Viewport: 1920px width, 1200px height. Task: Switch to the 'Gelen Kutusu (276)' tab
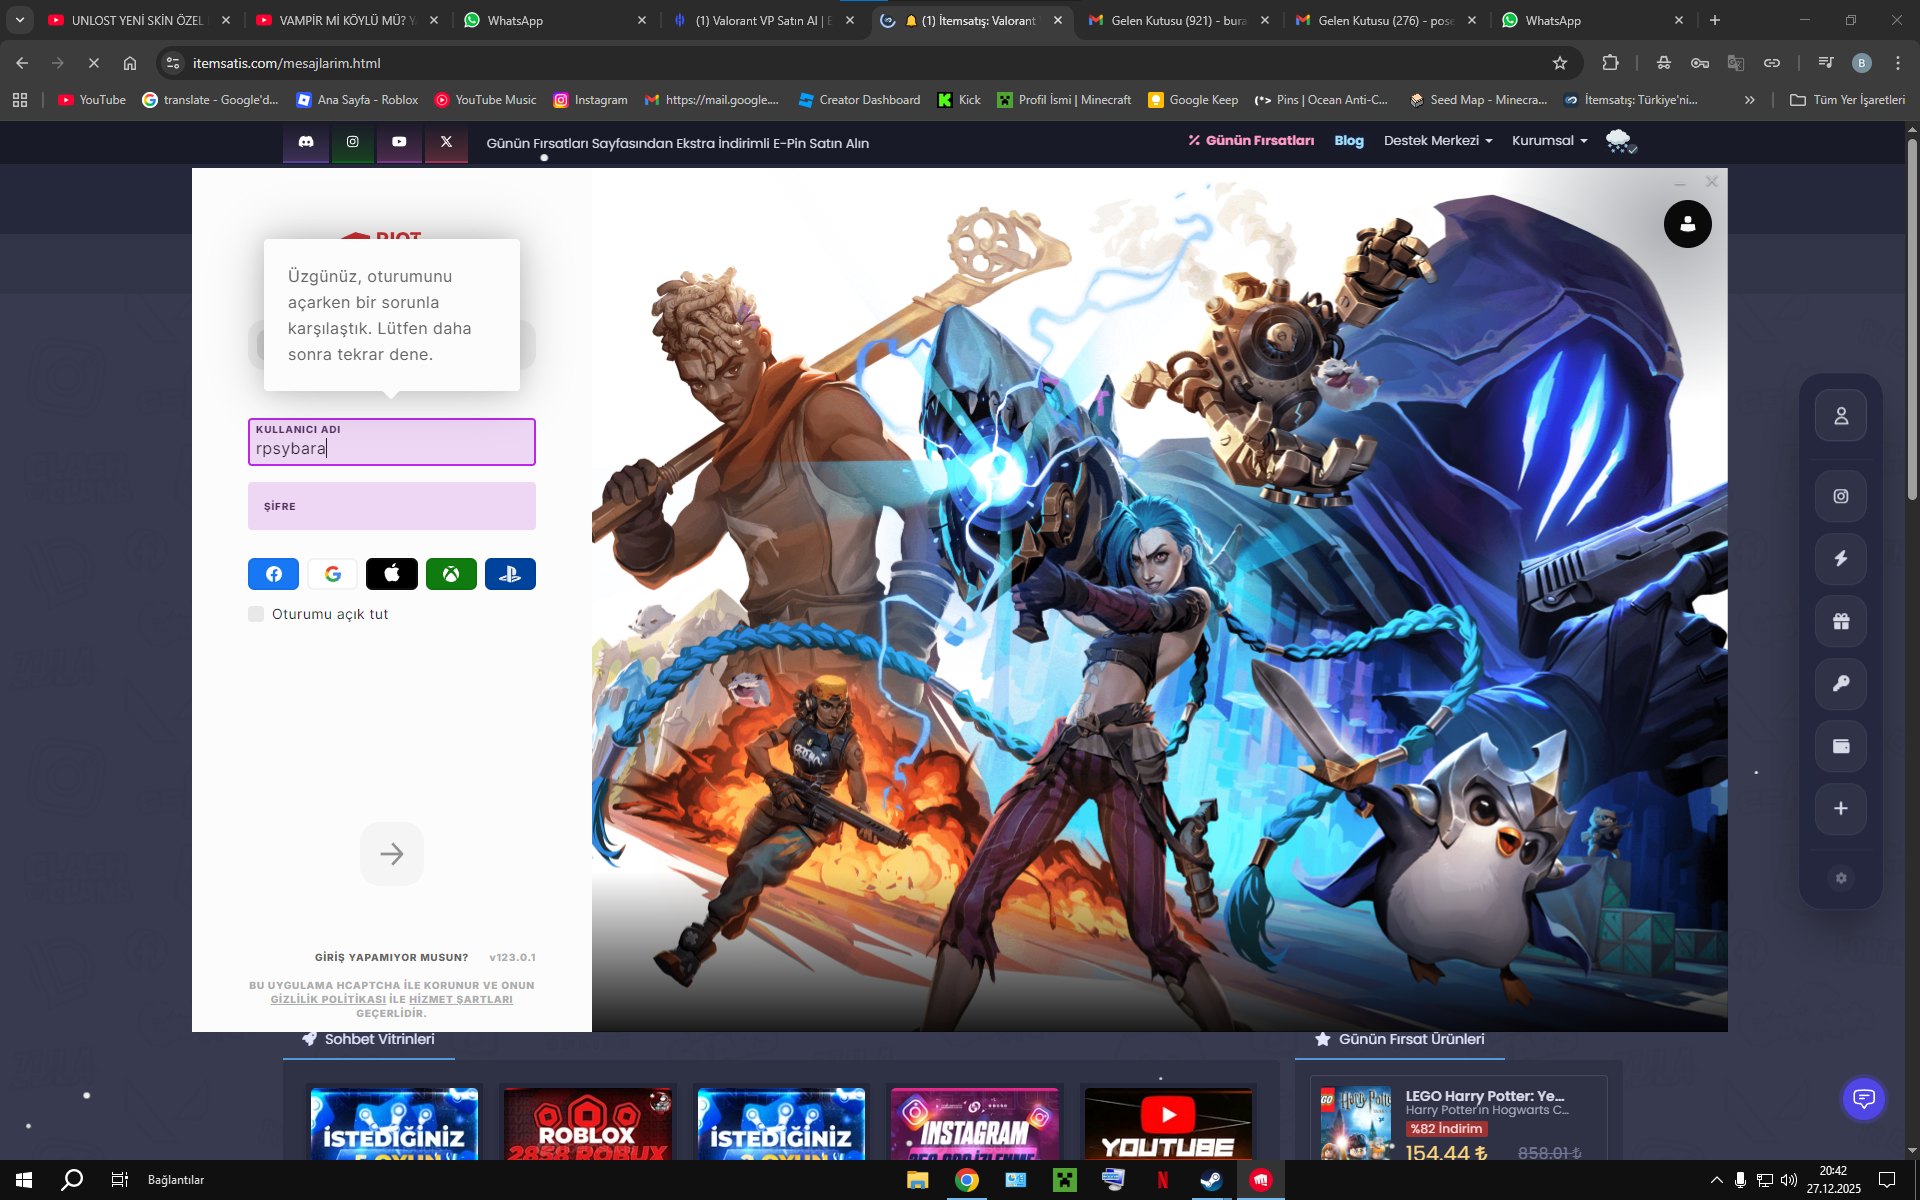pyautogui.click(x=1386, y=20)
